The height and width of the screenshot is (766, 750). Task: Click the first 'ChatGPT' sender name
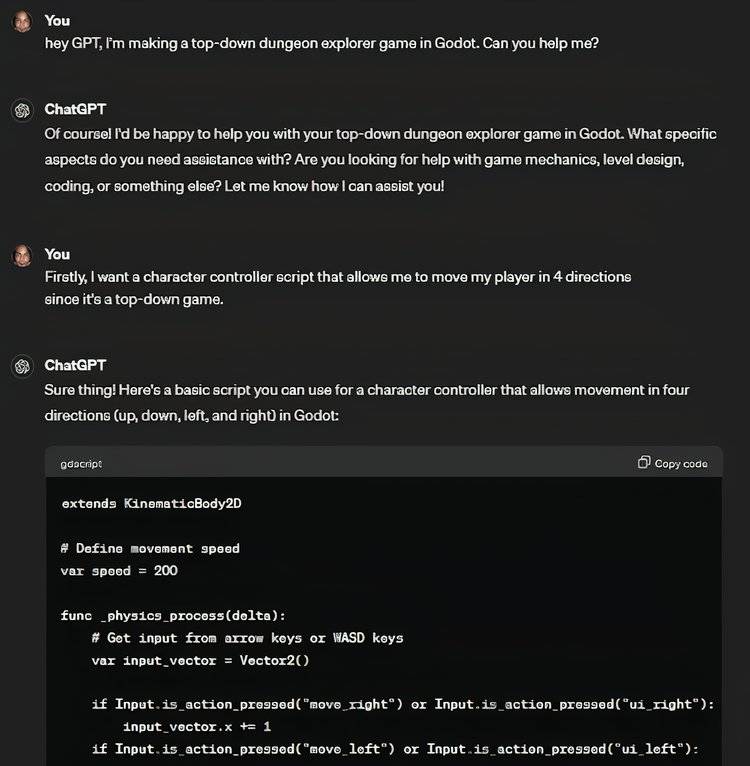pyautogui.click(x=75, y=109)
